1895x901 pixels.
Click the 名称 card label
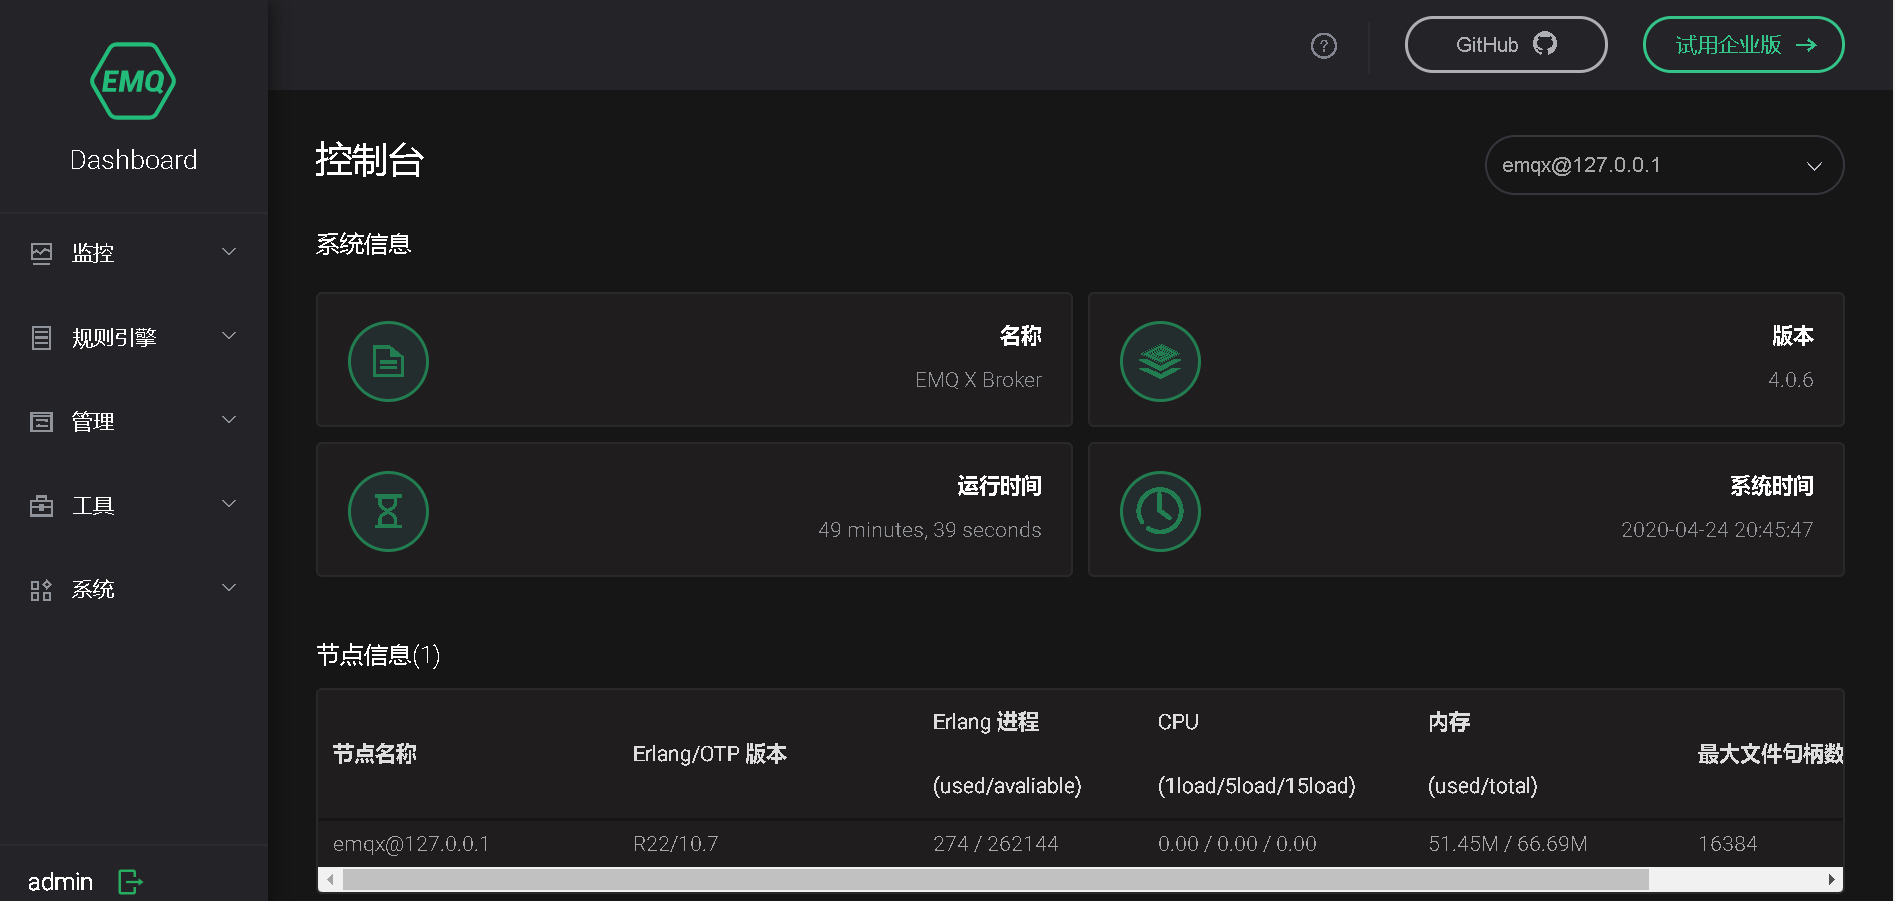(1021, 336)
